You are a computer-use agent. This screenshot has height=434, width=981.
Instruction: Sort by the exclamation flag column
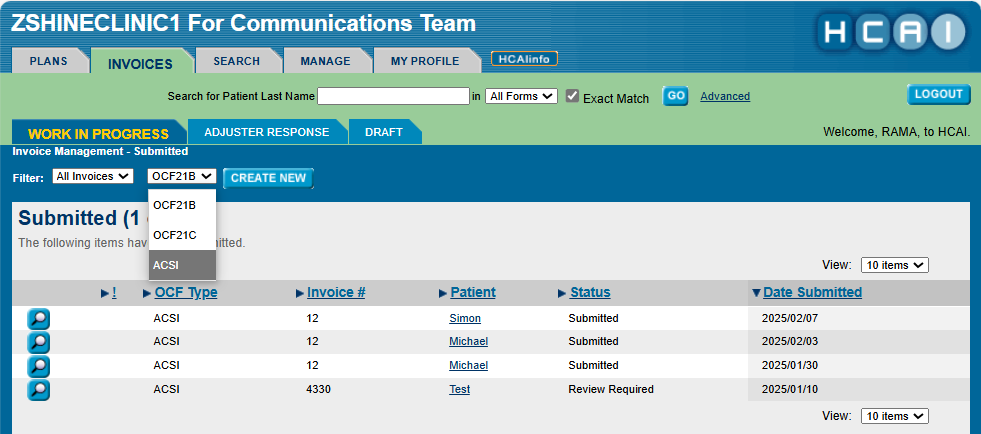click(x=114, y=293)
